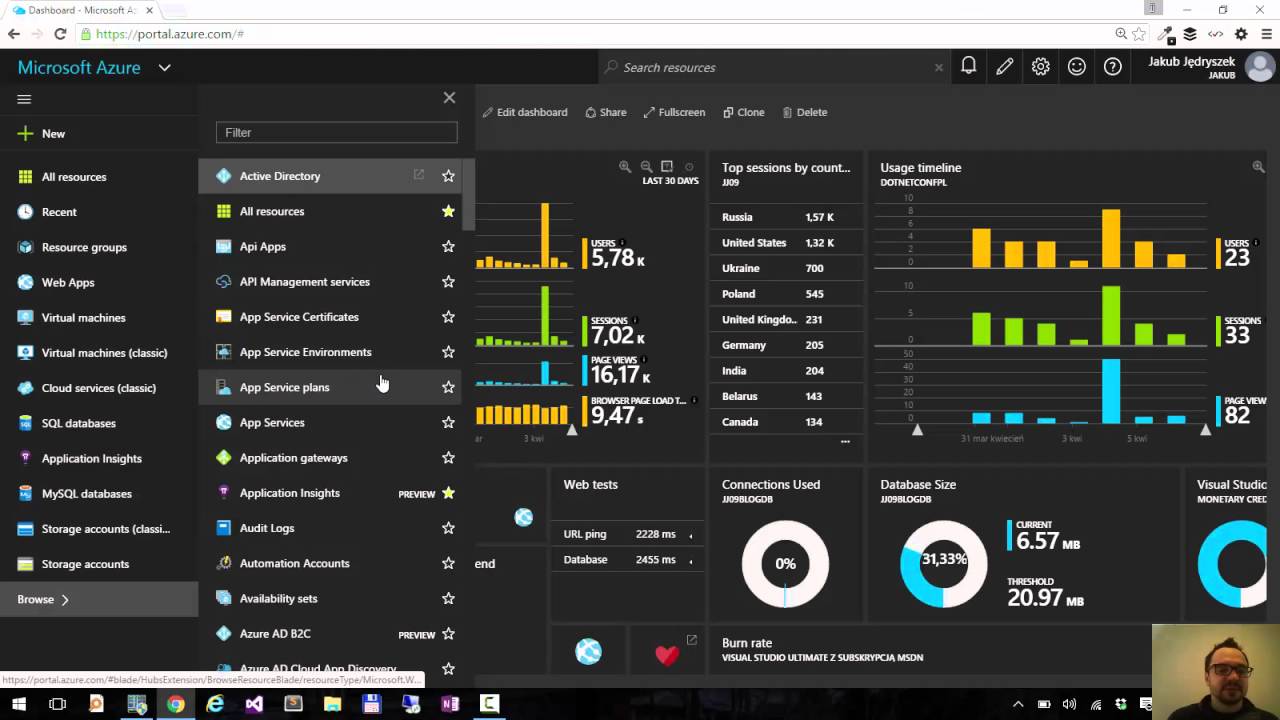This screenshot has height=720, width=1280.
Task: Click the App Services icon in list
Action: coord(224,422)
